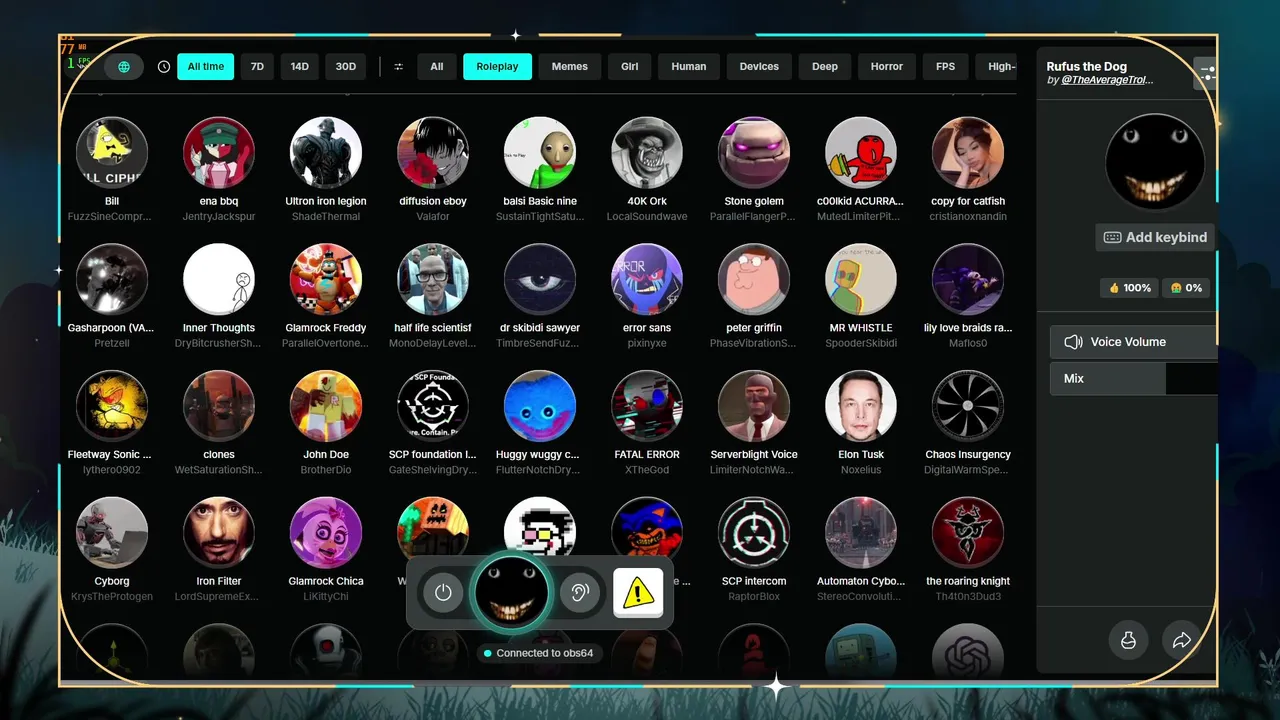
Task: Select the Horror category chip
Action: point(887,67)
